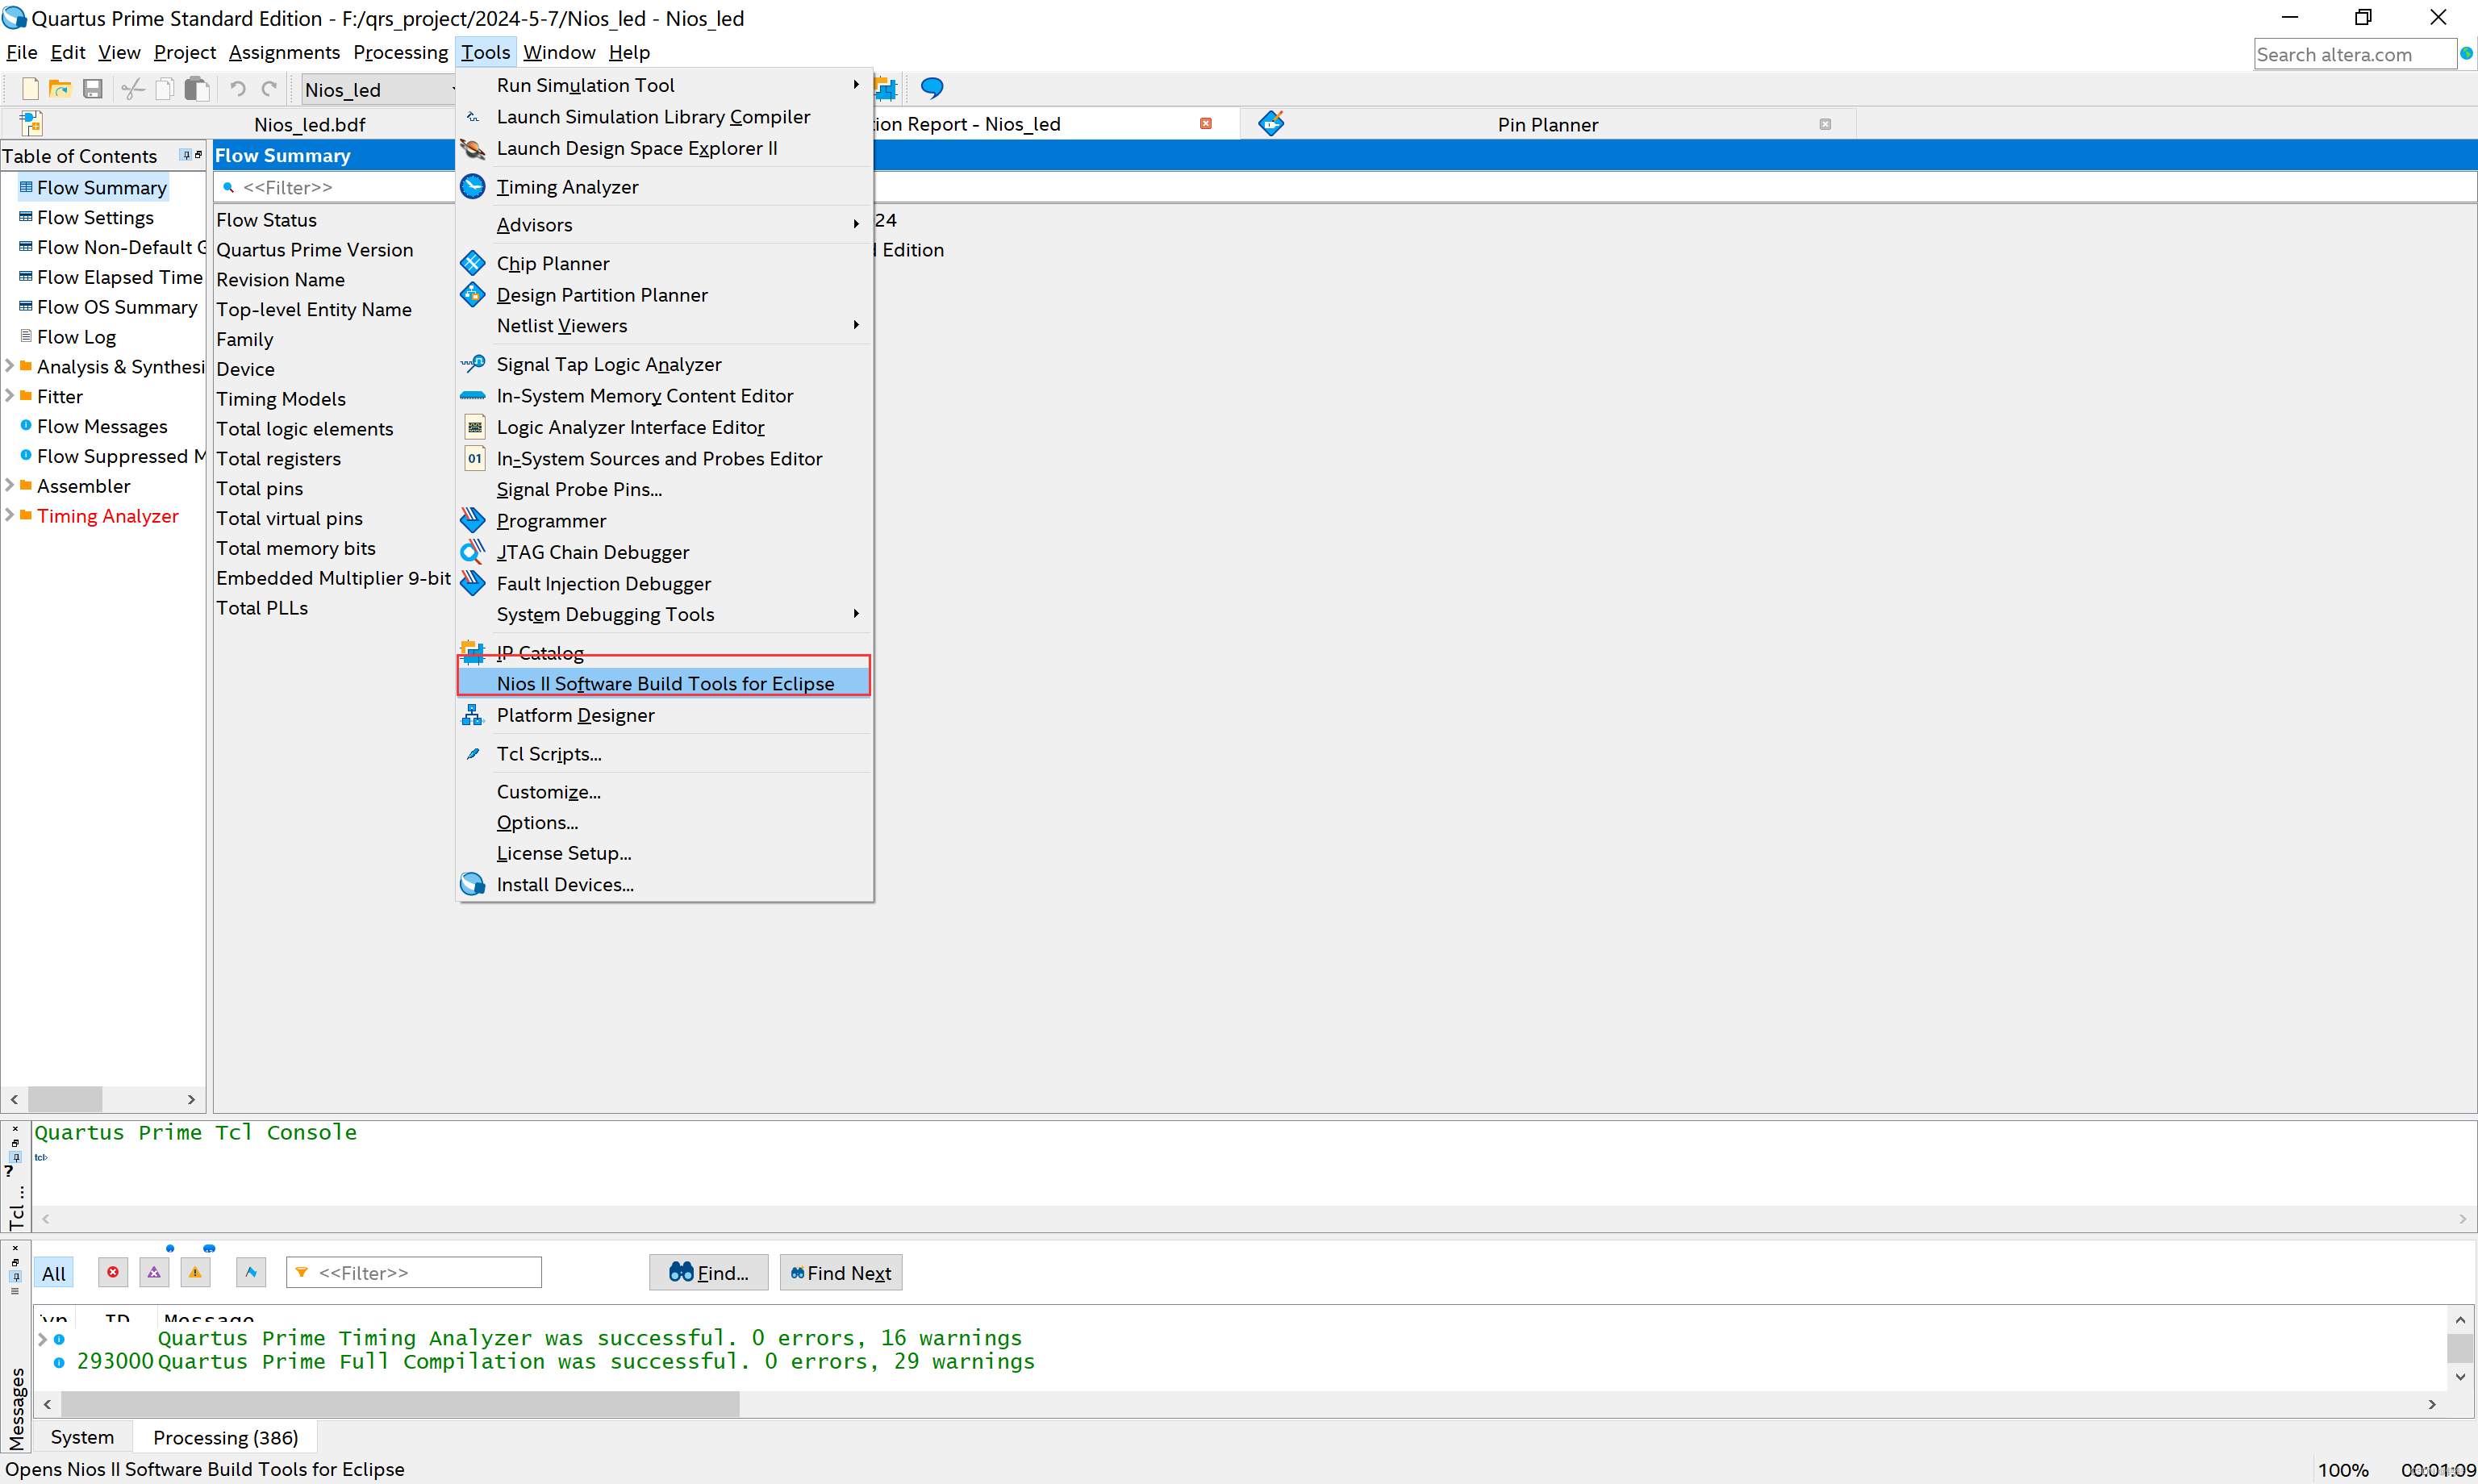This screenshot has height=1484, width=2478.
Task: Open Tcl Scripts dialog
Action: pos(664,754)
